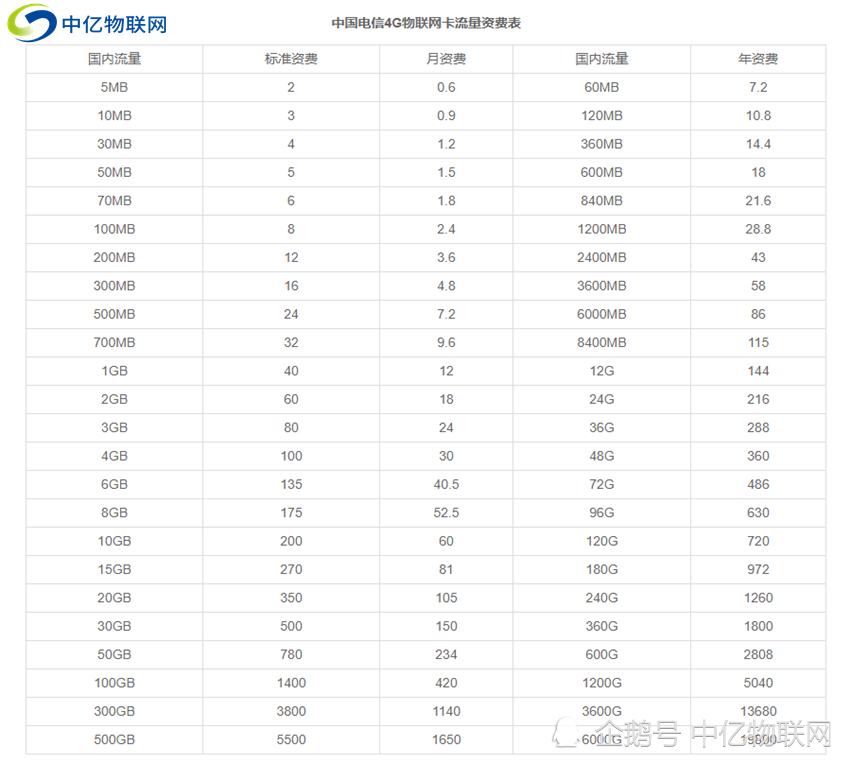Select the 13680 yearly fee value
Screen dimensions: 850x763
(x=758, y=711)
